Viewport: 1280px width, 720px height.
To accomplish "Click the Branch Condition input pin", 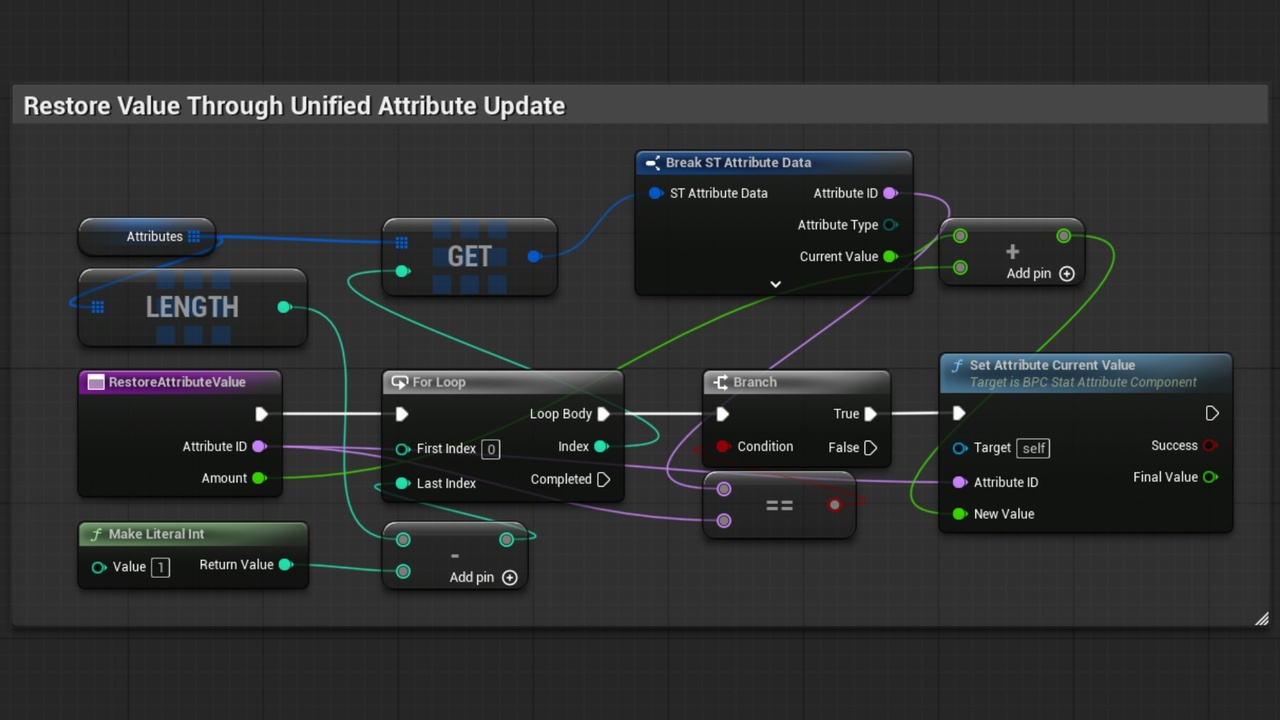I will [723, 446].
